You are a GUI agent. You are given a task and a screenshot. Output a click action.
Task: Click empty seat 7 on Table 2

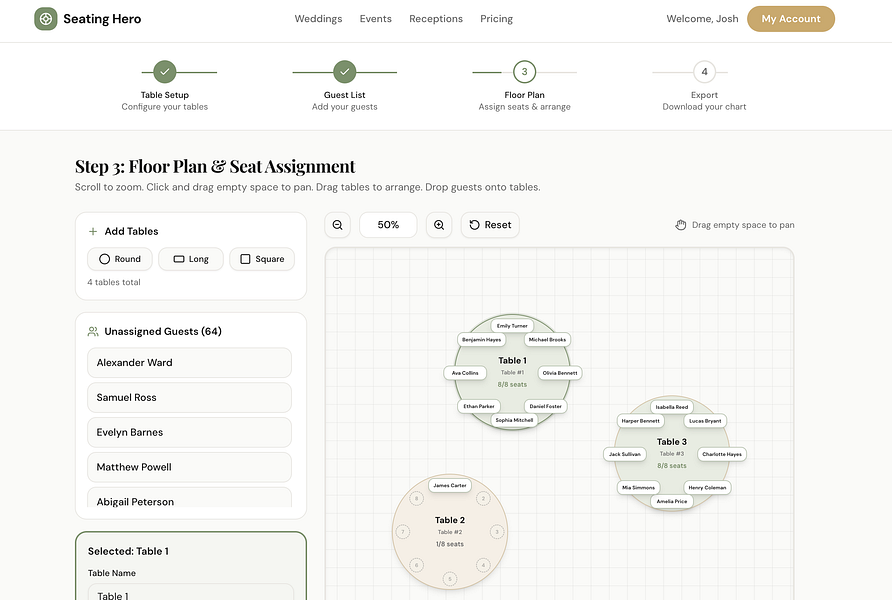tap(403, 532)
